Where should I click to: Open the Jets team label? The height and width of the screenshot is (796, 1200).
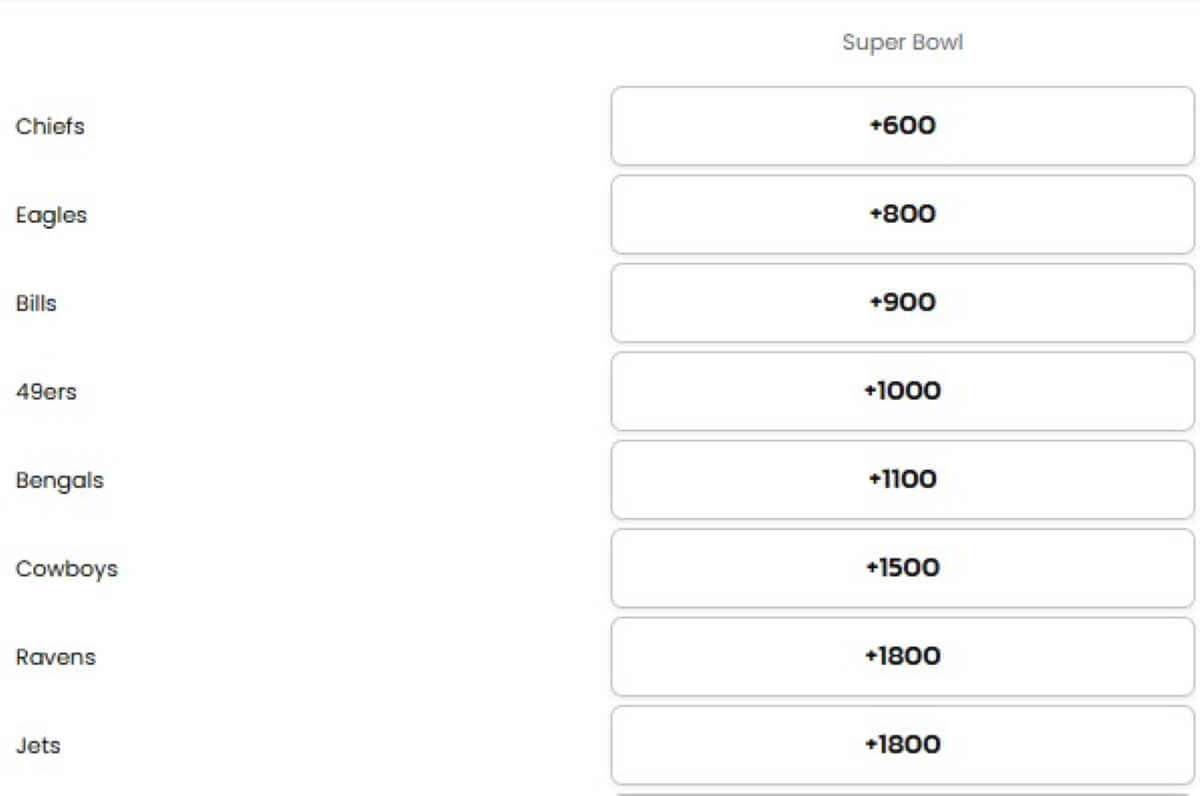pyautogui.click(x=38, y=746)
